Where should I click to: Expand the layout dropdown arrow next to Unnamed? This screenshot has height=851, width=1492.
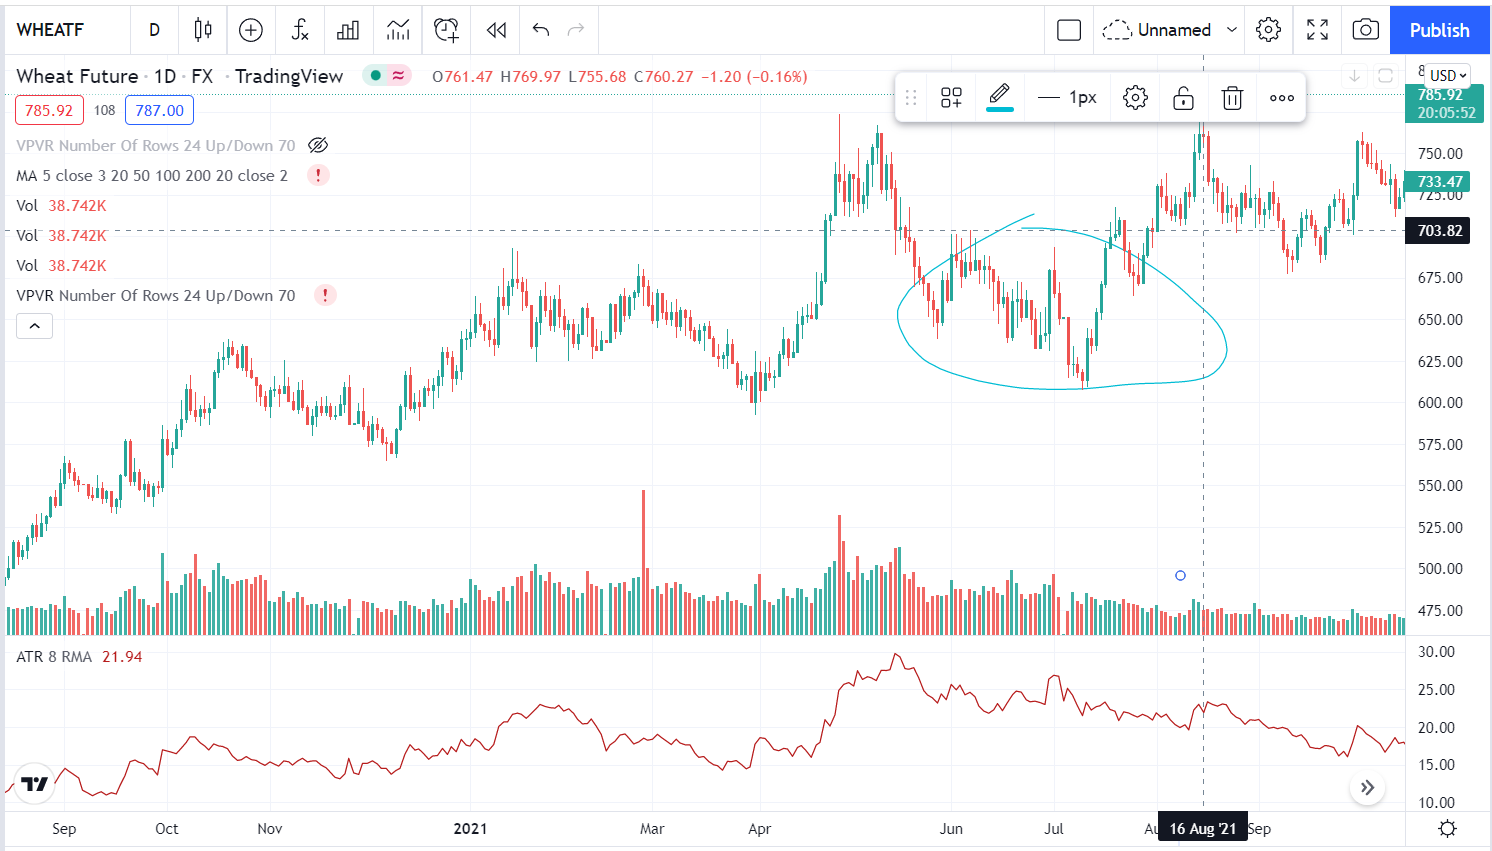click(x=1232, y=30)
